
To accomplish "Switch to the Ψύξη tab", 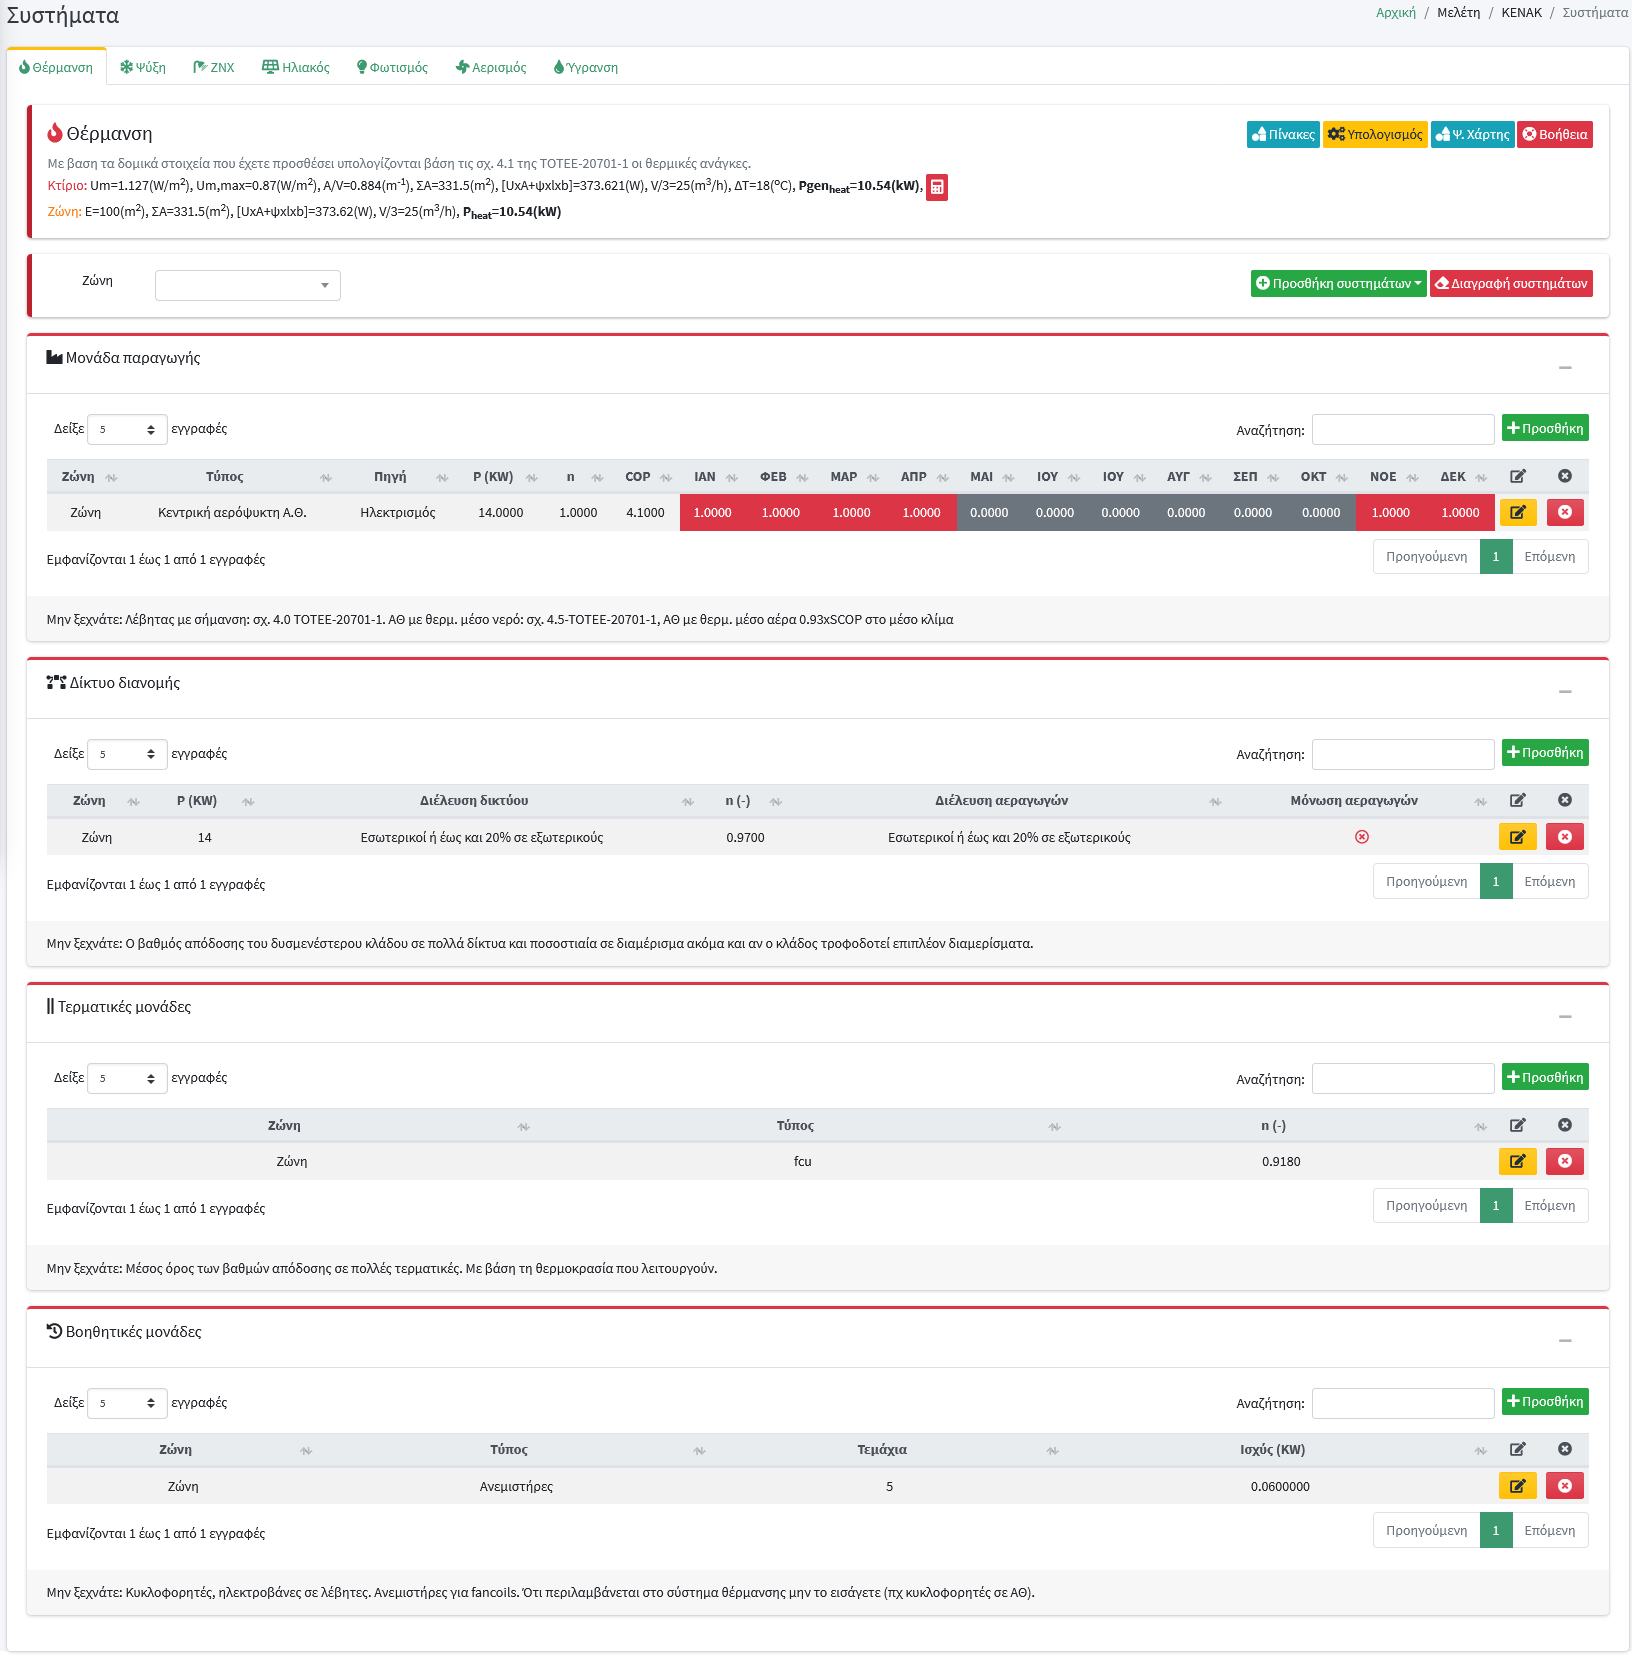I will tap(143, 68).
